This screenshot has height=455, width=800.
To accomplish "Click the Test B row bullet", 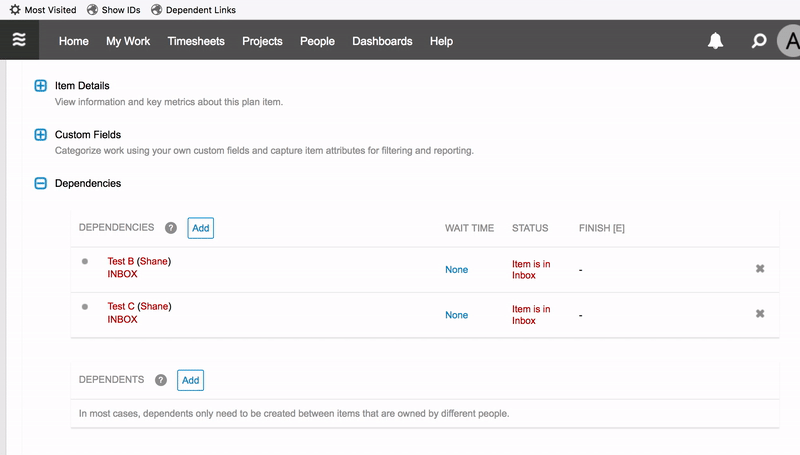I will click(85, 262).
